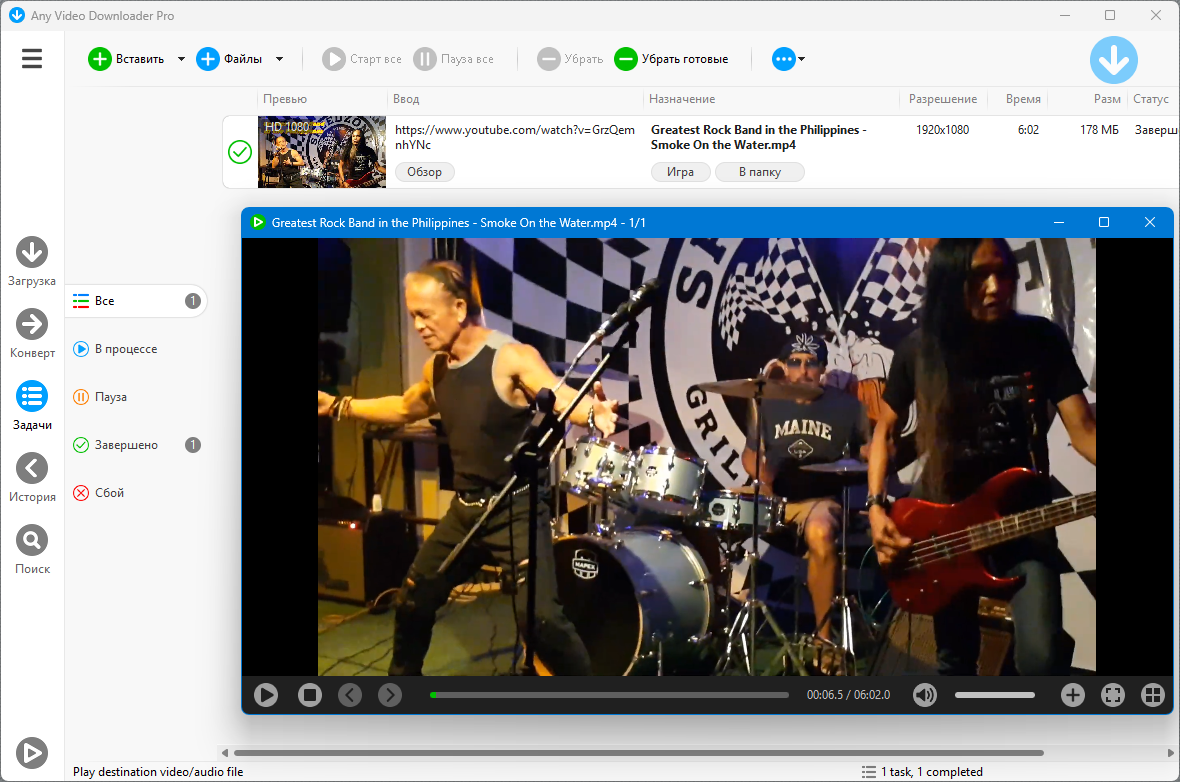Switch to the Конверт sidebar section
Image resolution: width=1180 pixels, height=782 pixels.
pos(32,333)
